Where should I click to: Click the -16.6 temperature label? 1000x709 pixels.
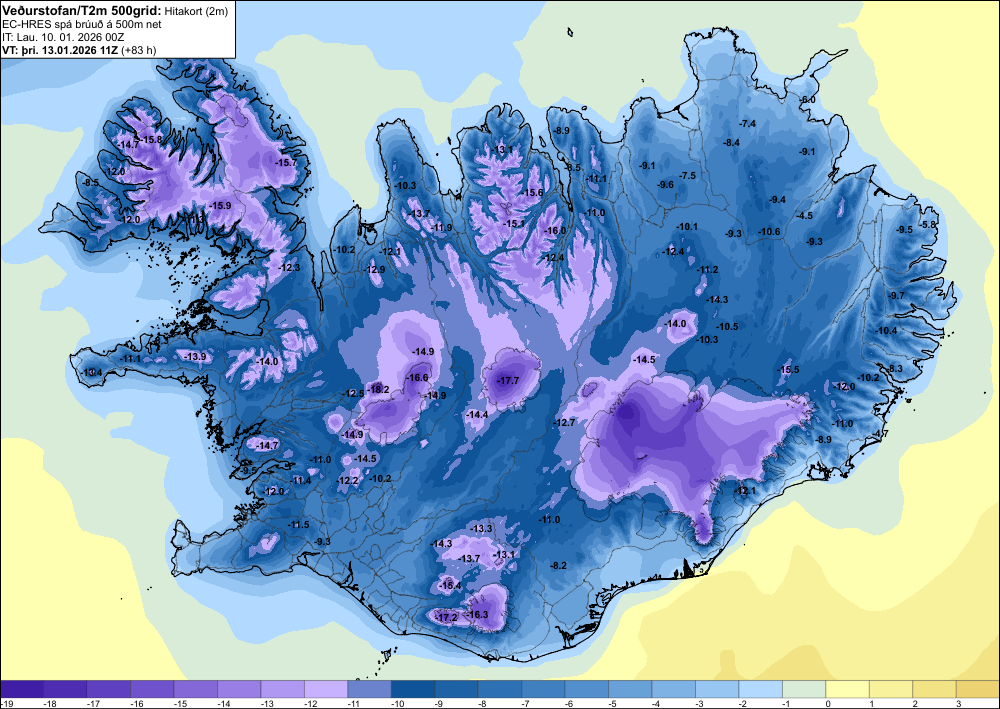point(418,377)
